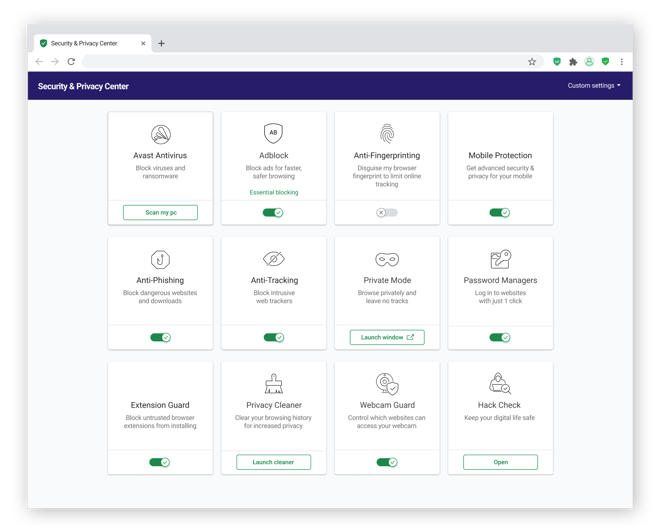Turn off the Mobile Protection toggle
660x532 pixels.
500,213
